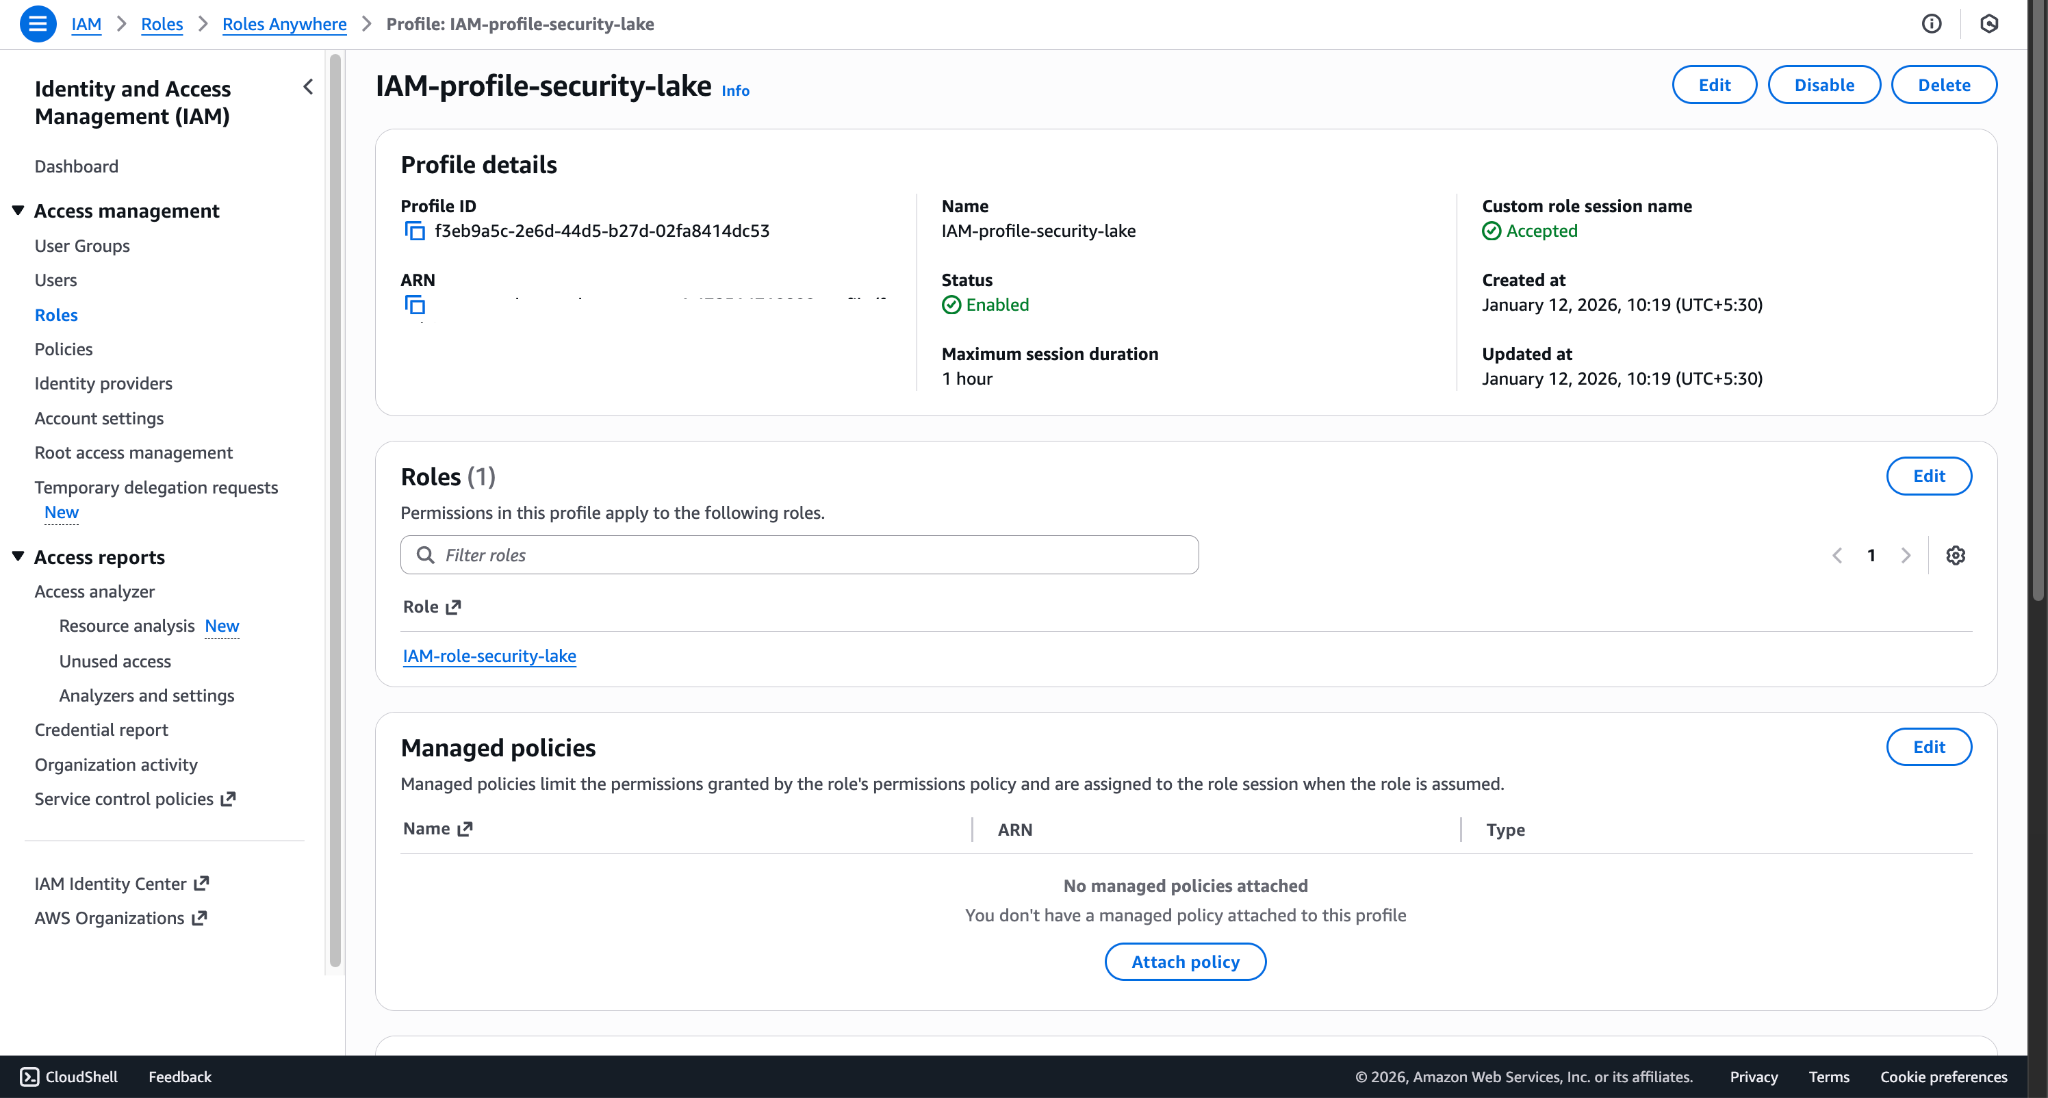Focus the Filter roles search field
Screen dimensions: 2048x1098
799,555
